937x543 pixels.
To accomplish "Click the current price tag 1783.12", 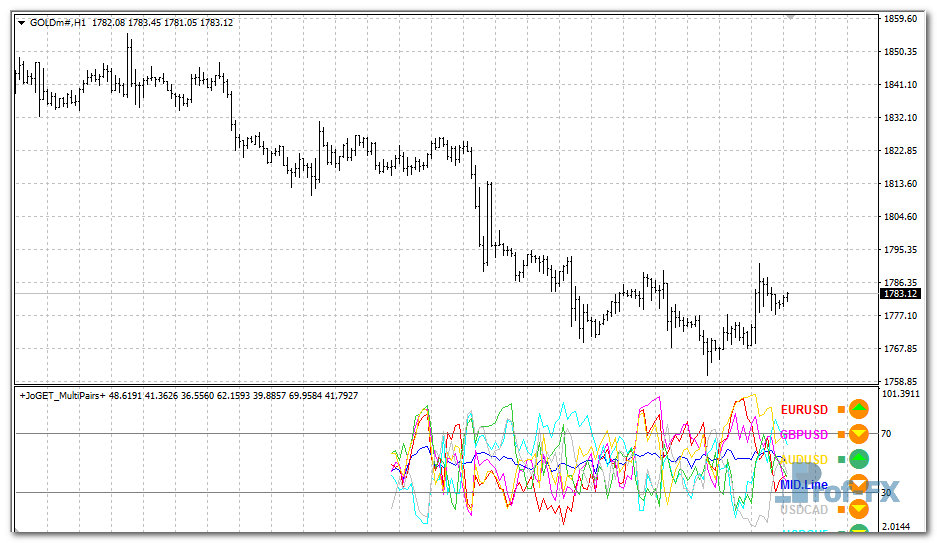I will click(899, 294).
